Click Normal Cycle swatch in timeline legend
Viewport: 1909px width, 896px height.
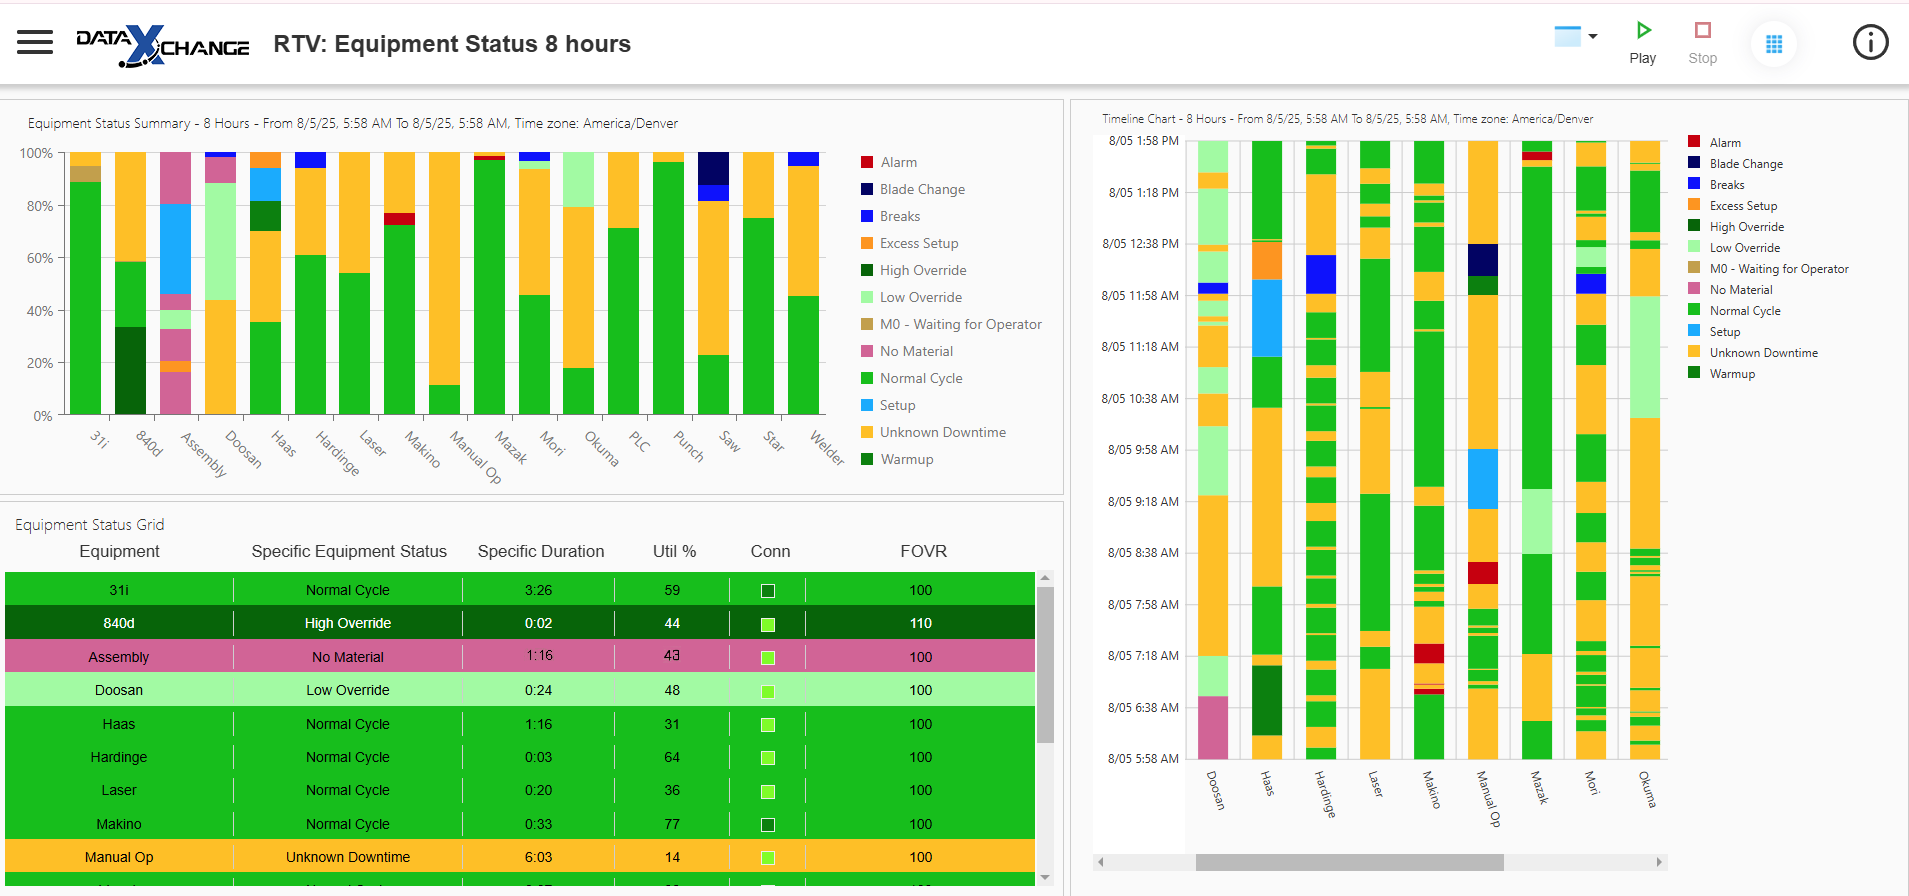[x=1694, y=310]
